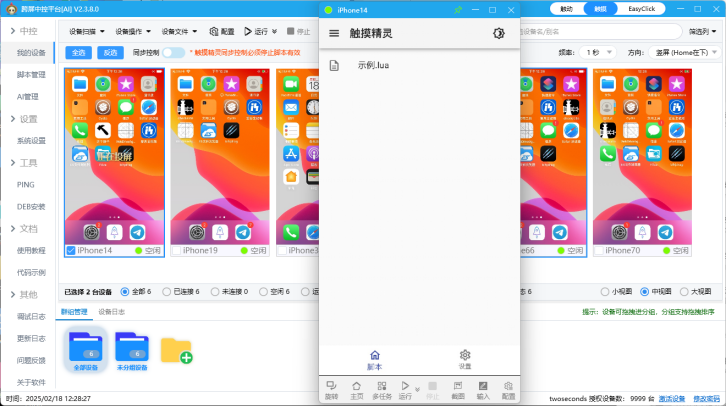Open the hamburger menu in 触摸精灵
The image size is (726, 406).
(x=334, y=34)
